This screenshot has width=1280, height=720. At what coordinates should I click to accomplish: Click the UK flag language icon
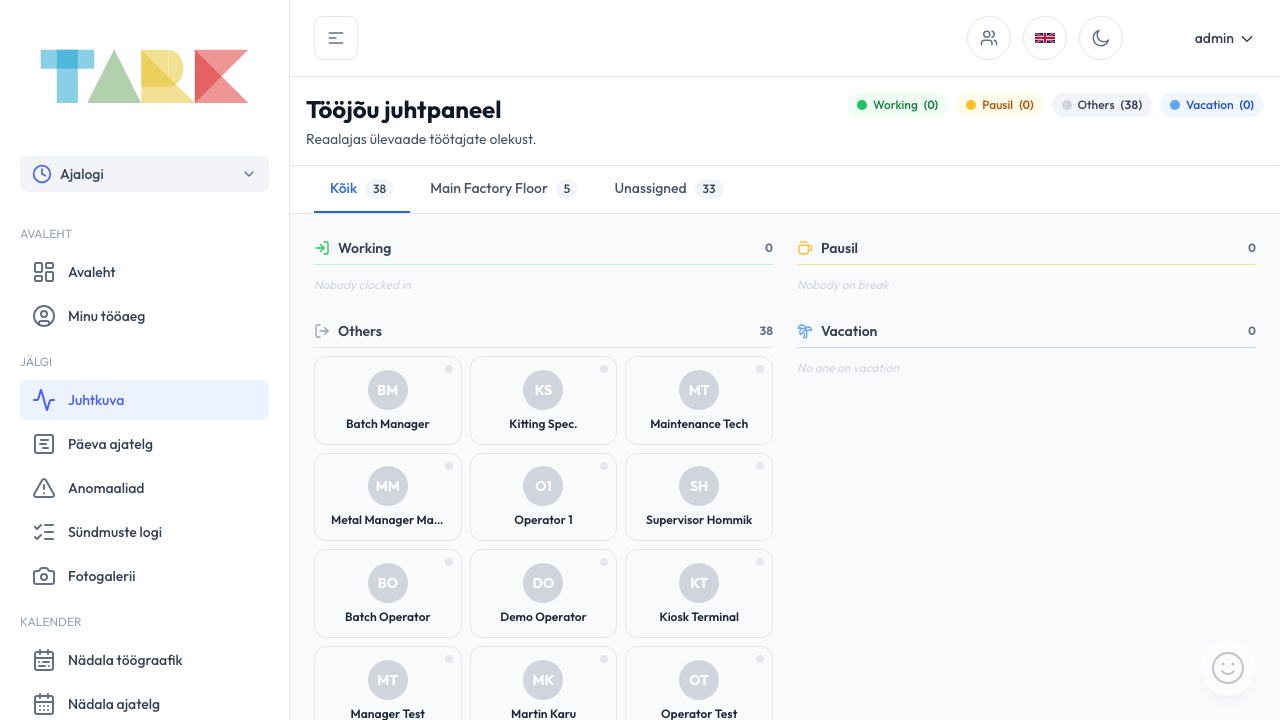pos(1044,38)
